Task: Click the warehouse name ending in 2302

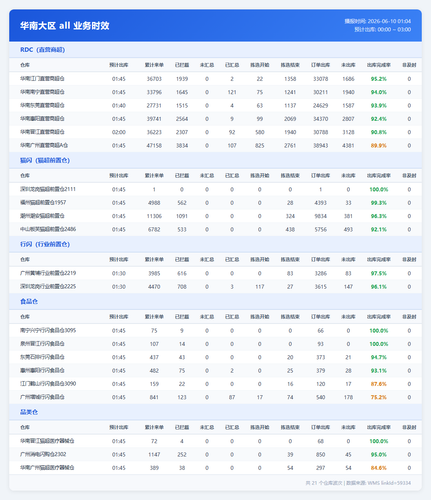Action: 43,454
